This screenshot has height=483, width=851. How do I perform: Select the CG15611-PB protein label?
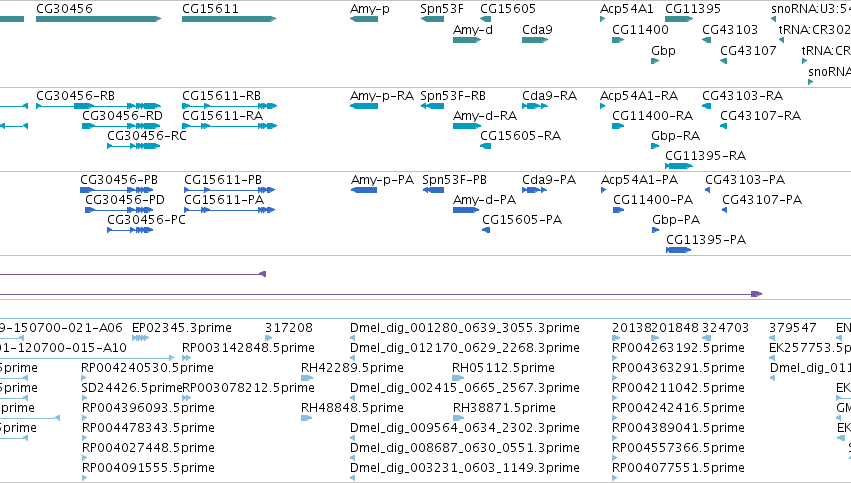pos(223,180)
